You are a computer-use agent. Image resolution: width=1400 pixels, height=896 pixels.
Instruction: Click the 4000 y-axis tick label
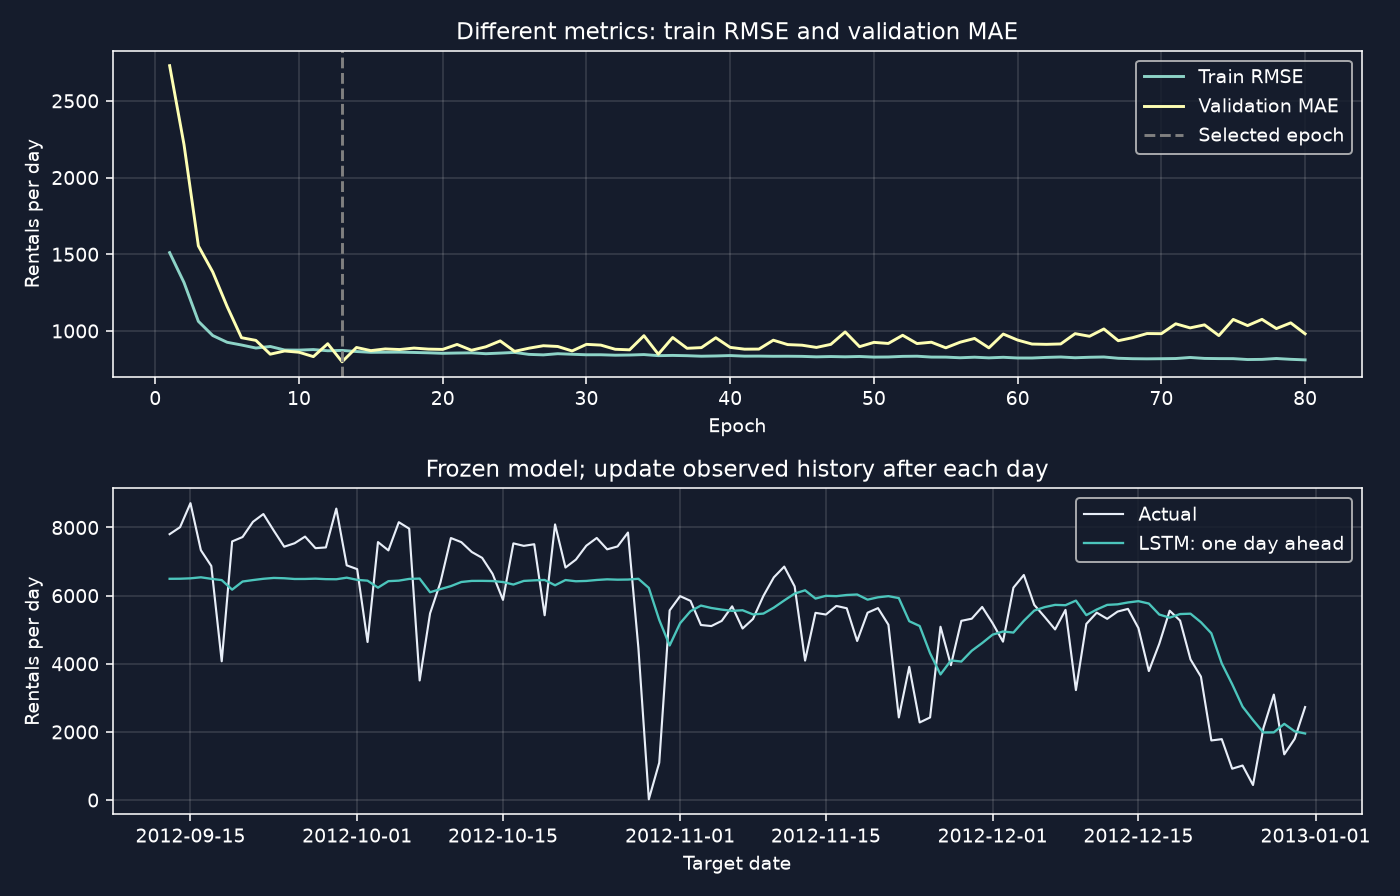point(78,665)
